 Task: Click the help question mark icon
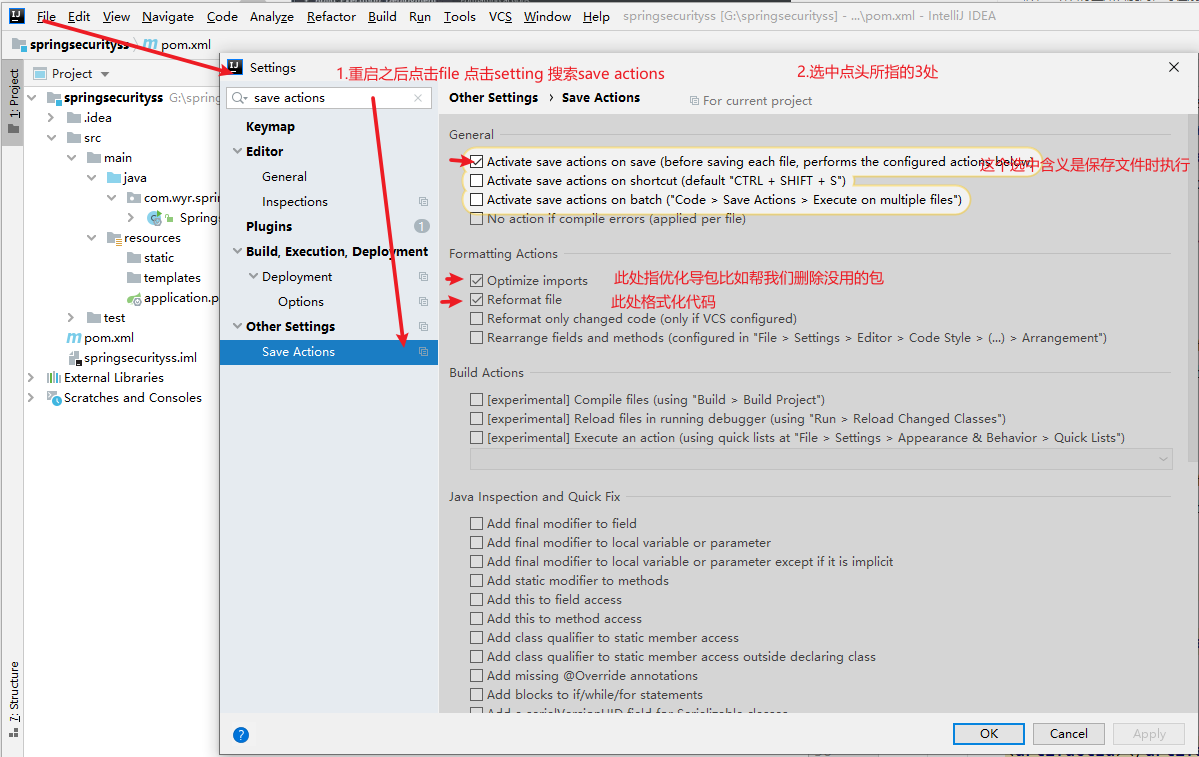click(x=241, y=735)
